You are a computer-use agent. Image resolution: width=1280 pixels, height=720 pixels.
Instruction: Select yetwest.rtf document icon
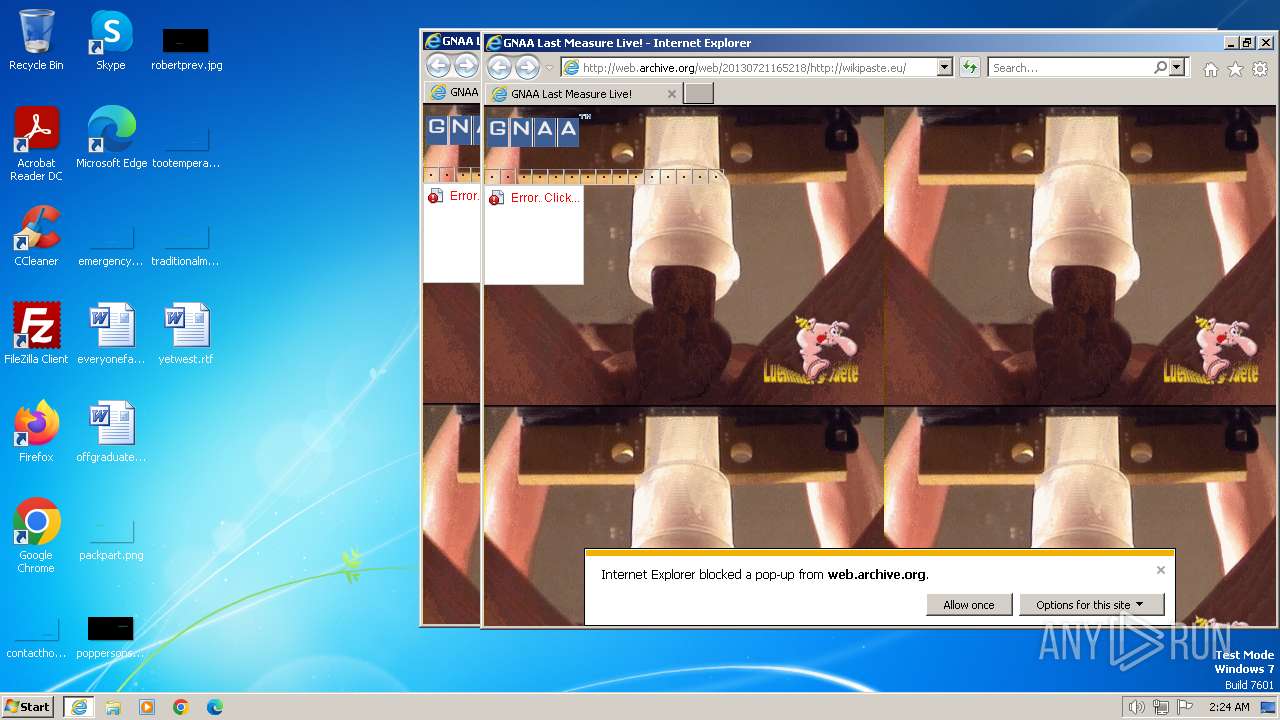[186, 334]
